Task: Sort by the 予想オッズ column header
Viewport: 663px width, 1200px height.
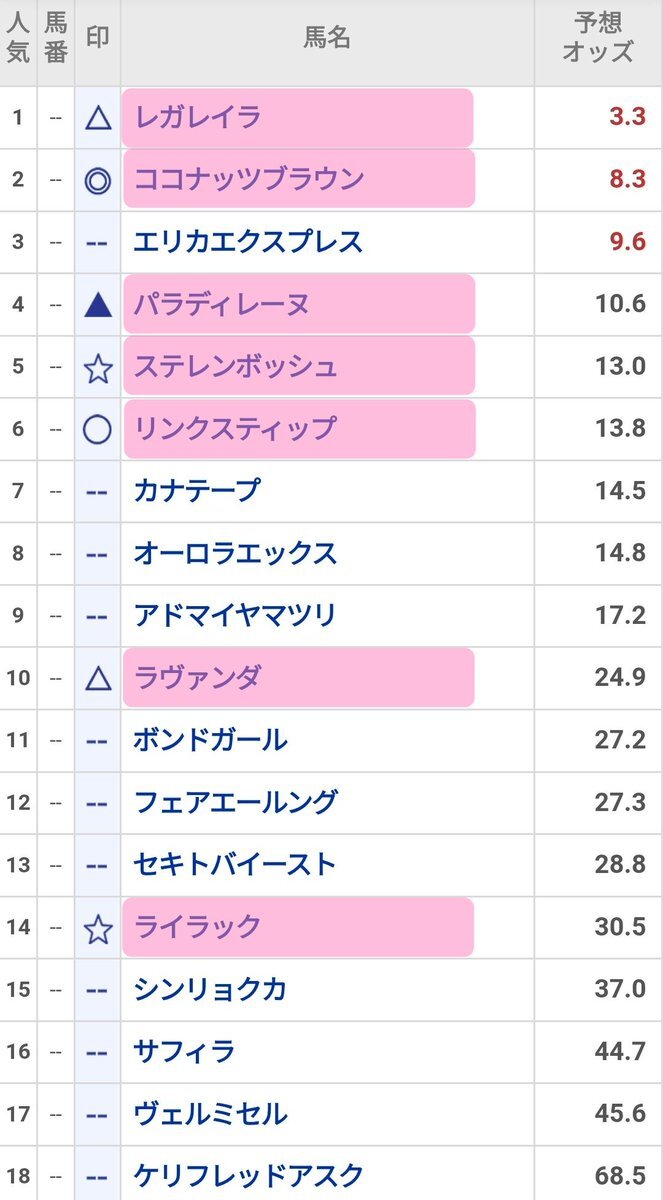Action: pos(597,42)
